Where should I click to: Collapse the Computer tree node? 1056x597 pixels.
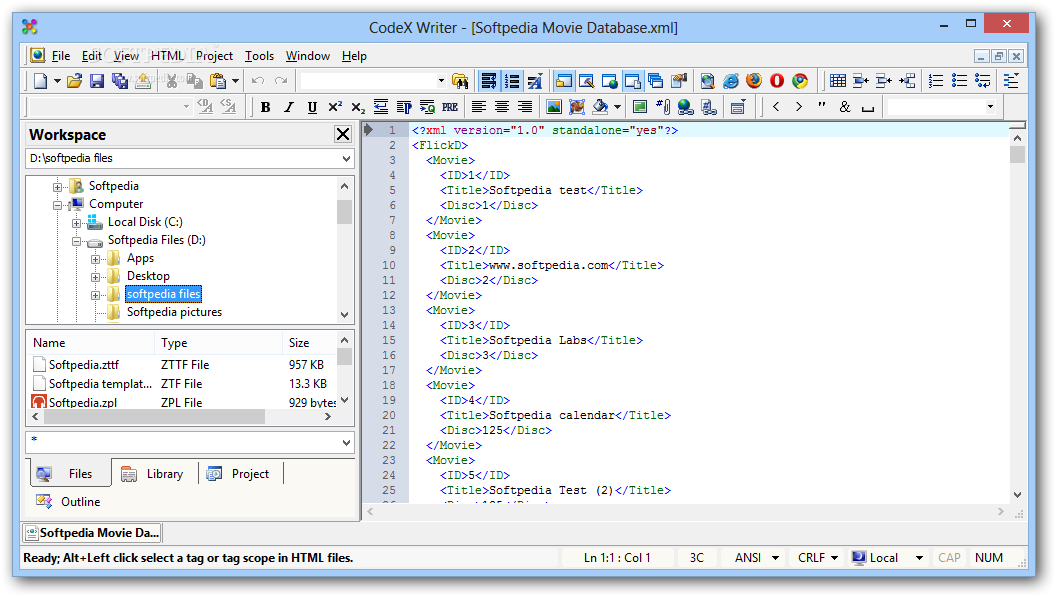57,205
